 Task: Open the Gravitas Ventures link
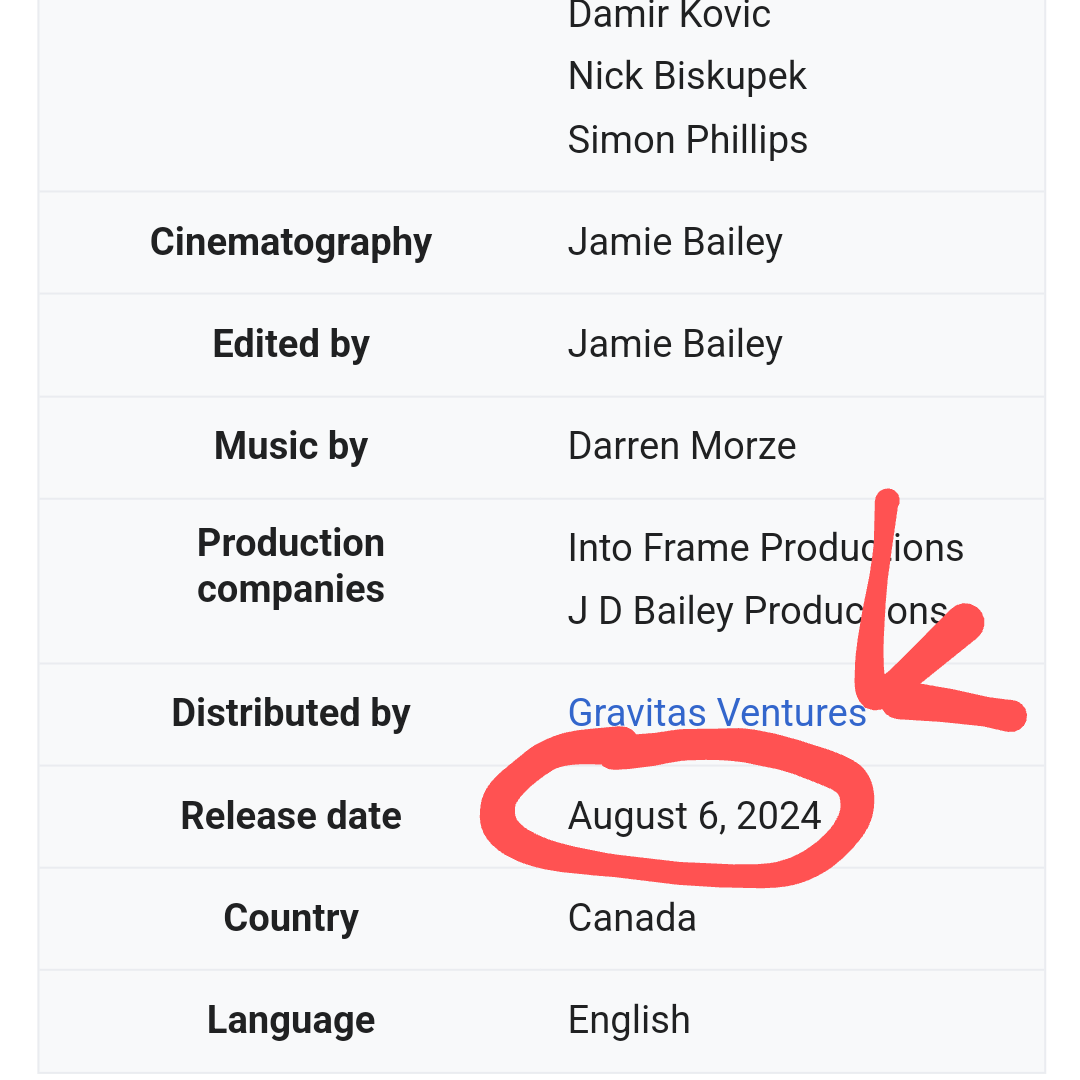[716, 713]
